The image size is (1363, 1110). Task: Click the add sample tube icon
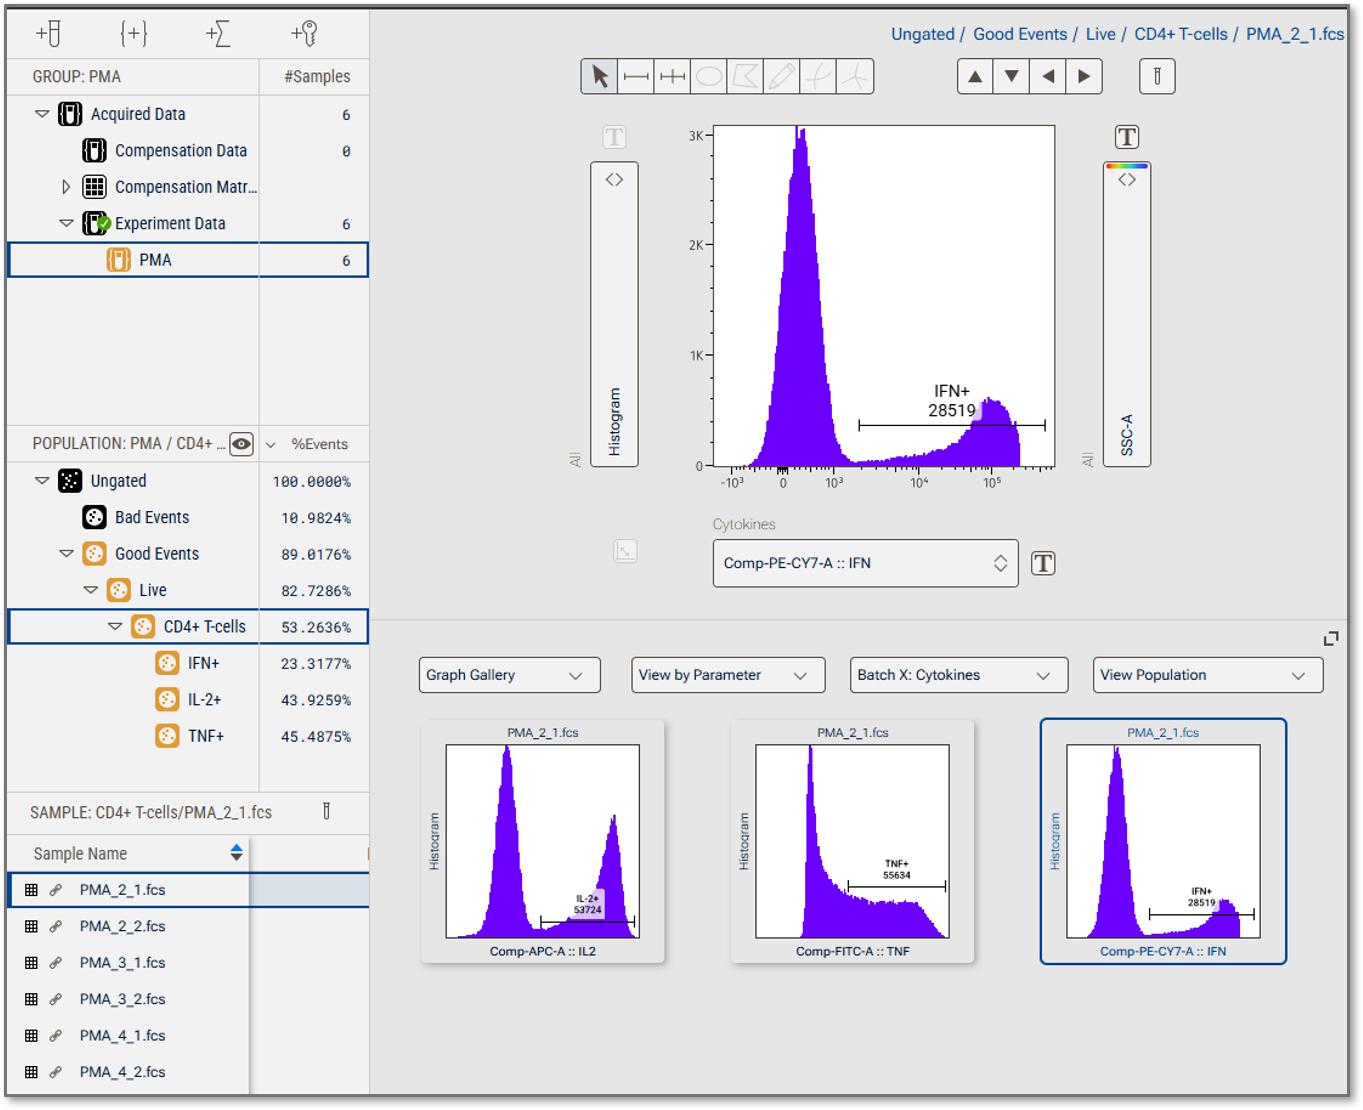(48, 34)
